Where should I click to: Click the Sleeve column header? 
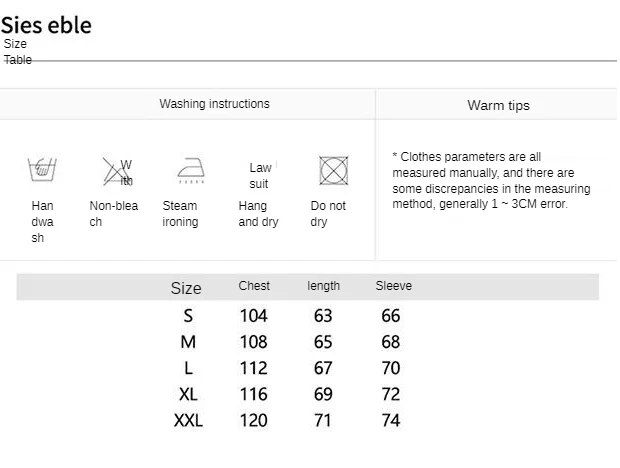click(x=393, y=286)
